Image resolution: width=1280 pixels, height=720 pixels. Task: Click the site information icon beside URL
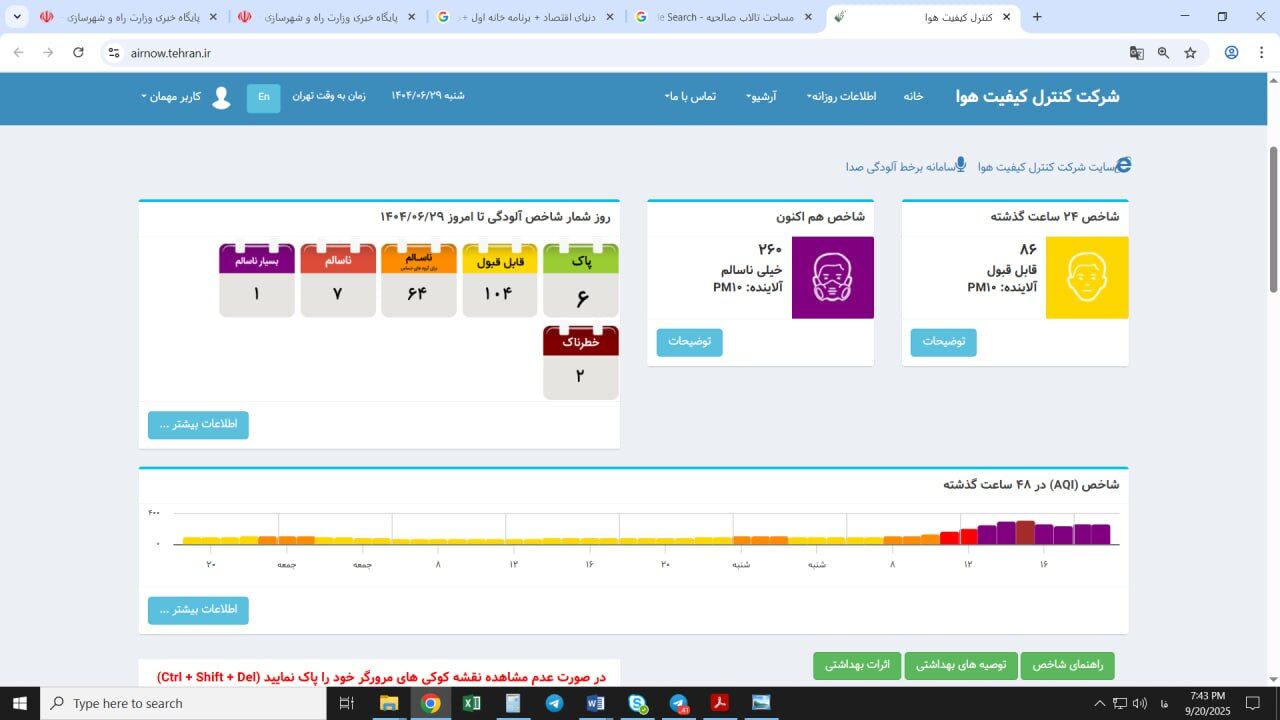113,53
